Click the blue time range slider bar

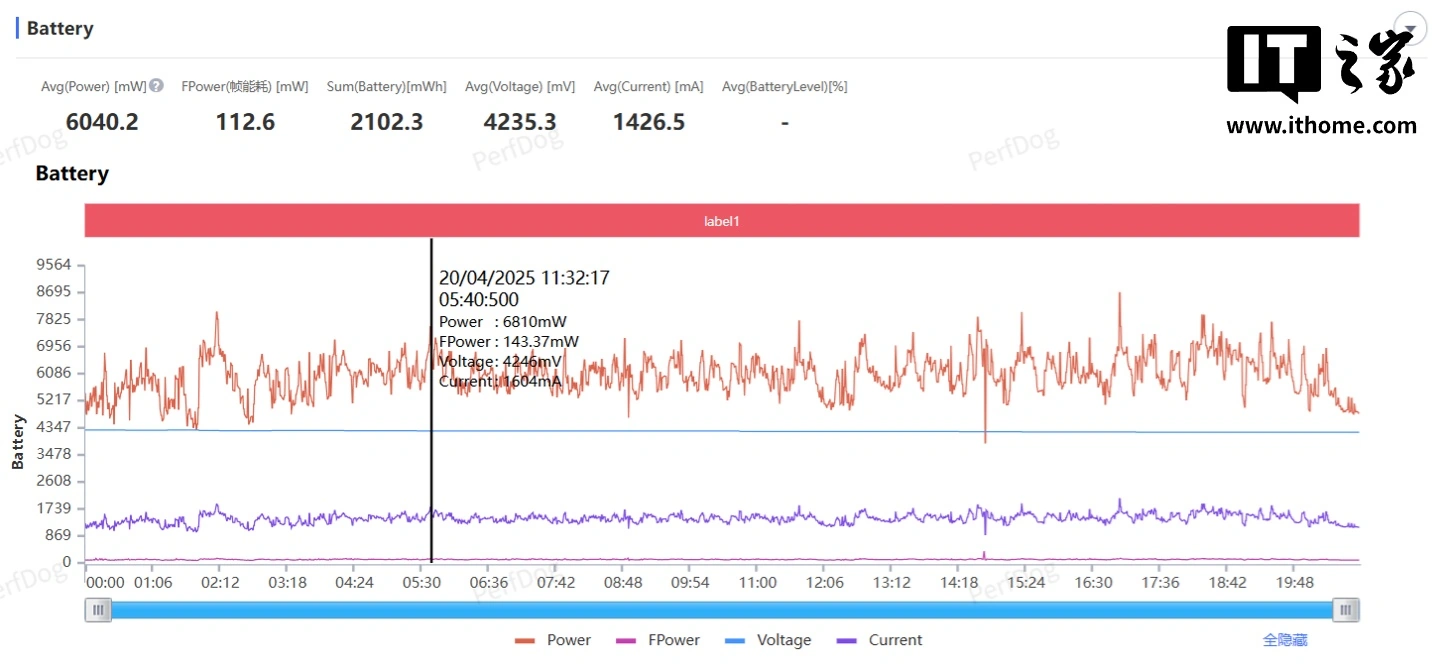coord(721,610)
